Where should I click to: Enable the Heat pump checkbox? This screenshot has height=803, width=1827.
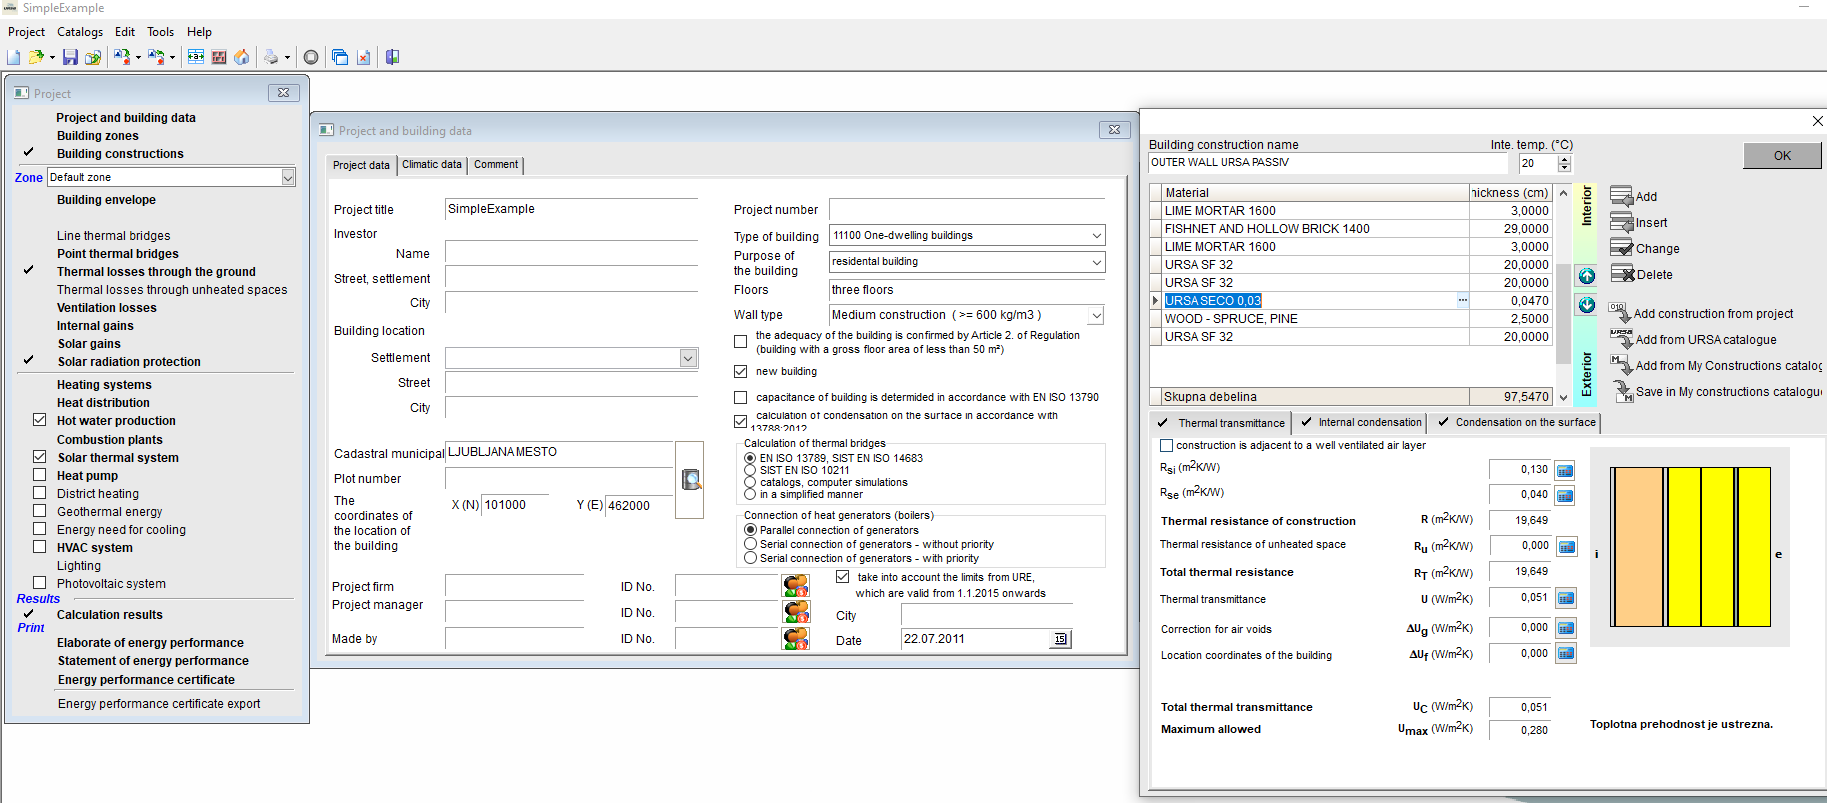pyautogui.click(x=40, y=475)
